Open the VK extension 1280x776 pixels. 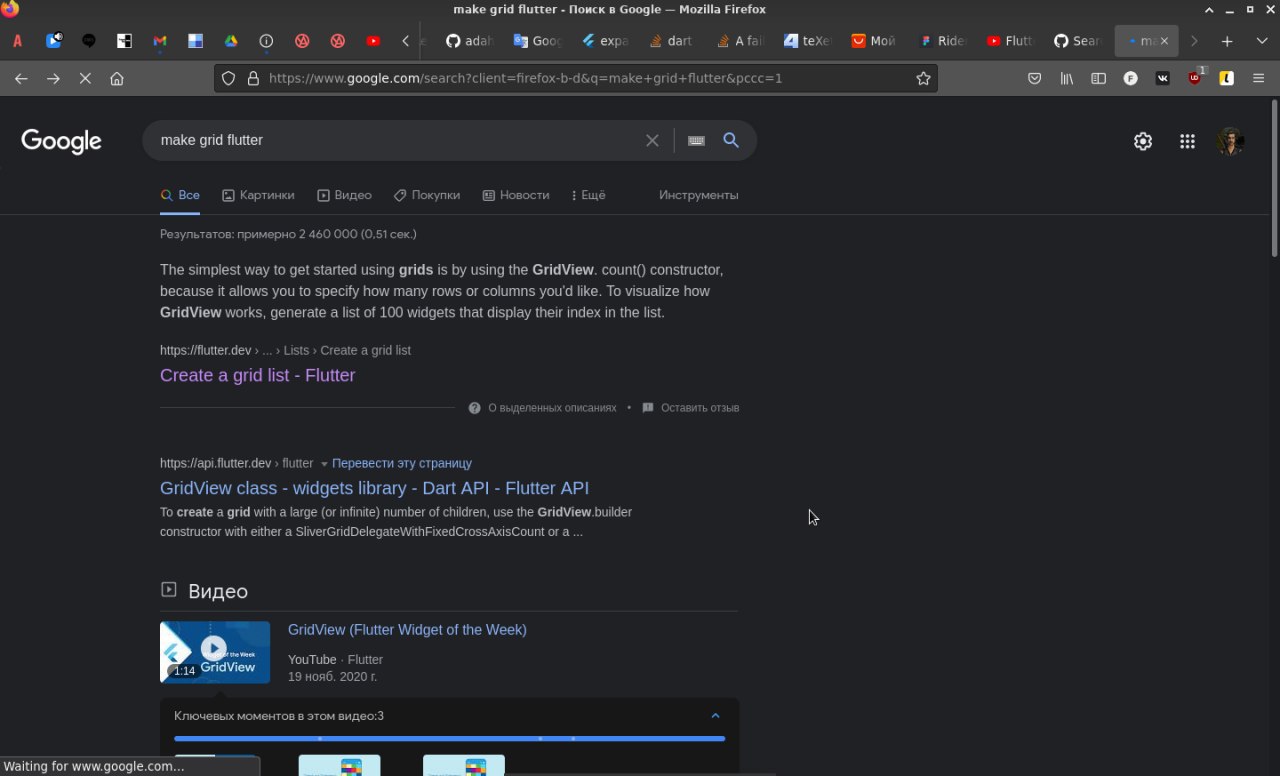(x=1162, y=78)
